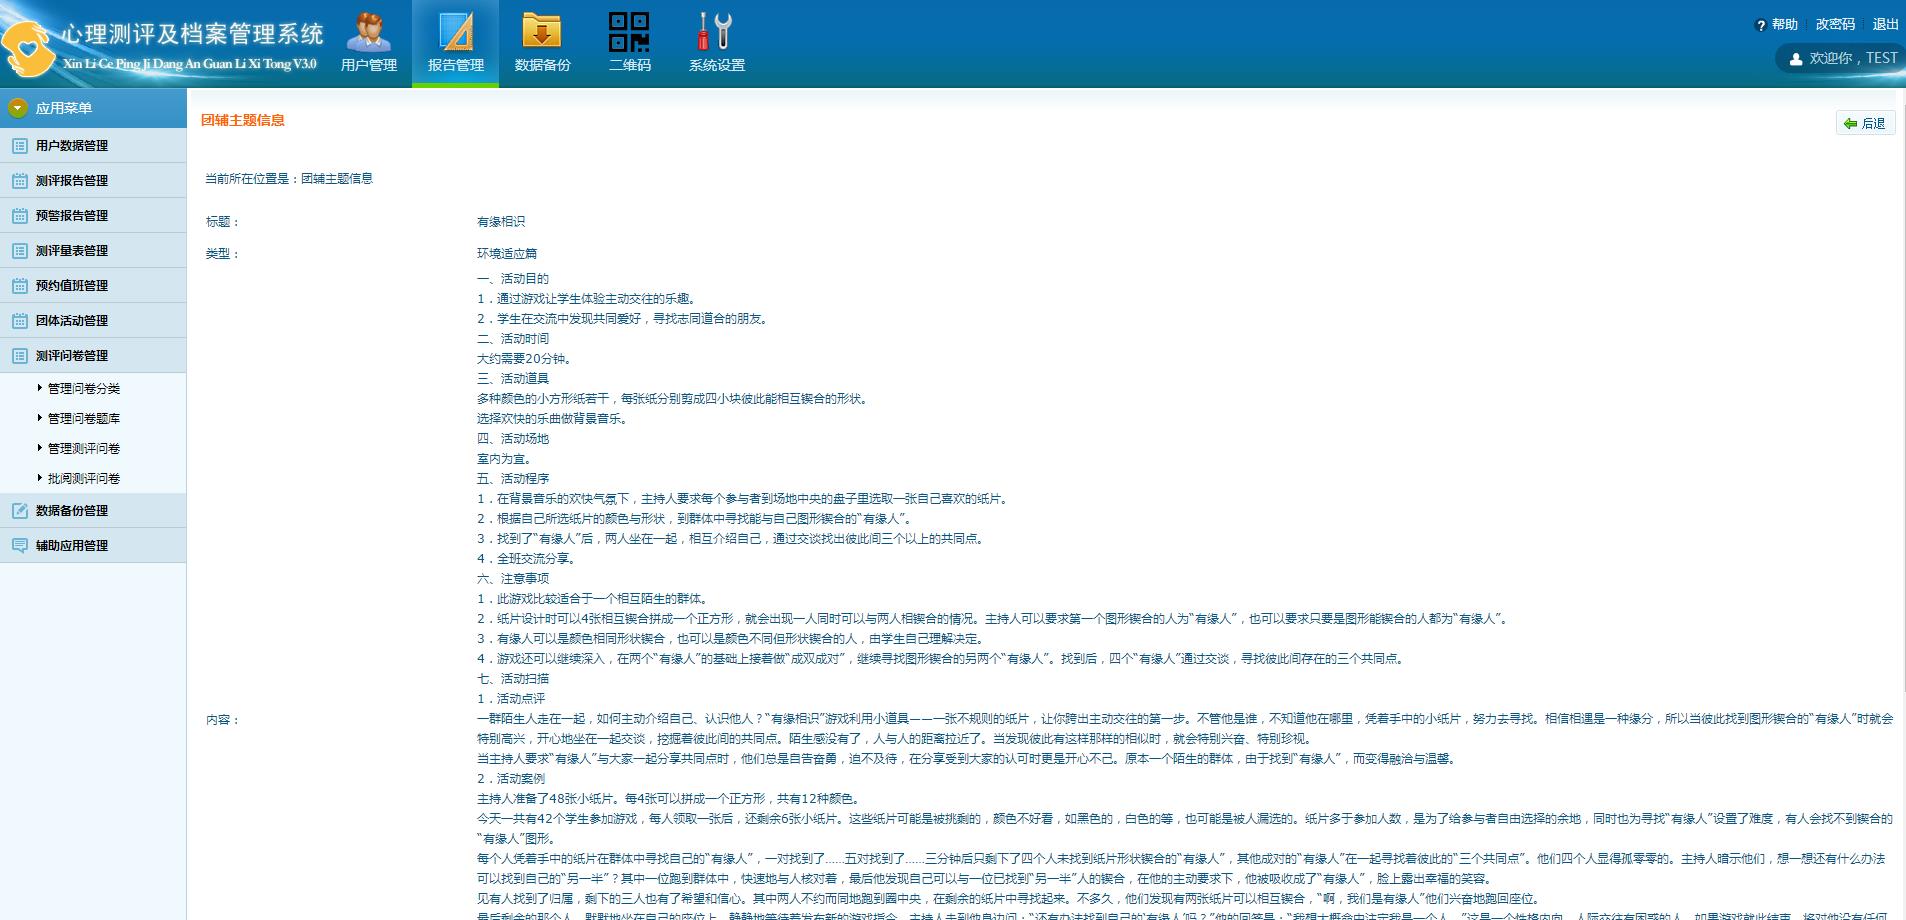Click the line 1．活动点评
This screenshot has height=920, width=1906.
[x=511, y=699]
